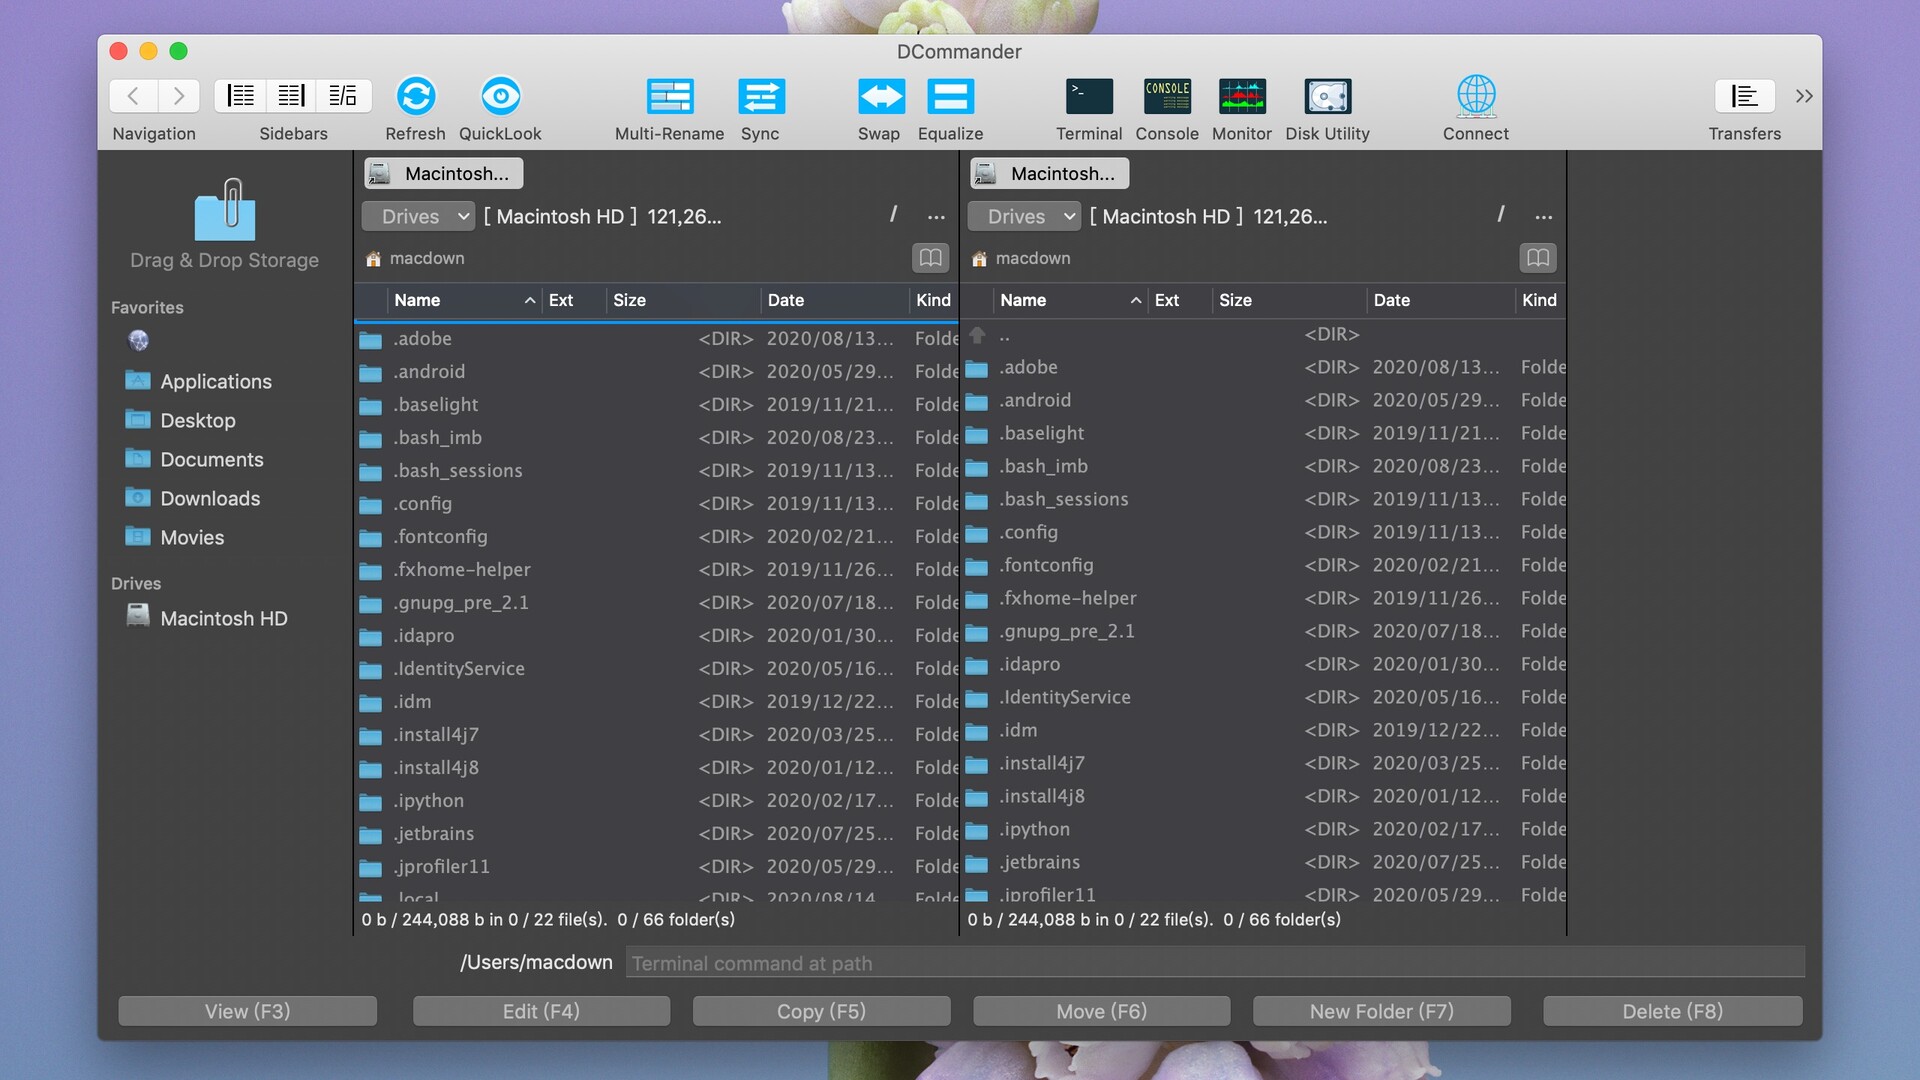The height and width of the screenshot is (1080, 1920).
Task: Sort right panel by Ext column
Action: (x=1180, y=300)
